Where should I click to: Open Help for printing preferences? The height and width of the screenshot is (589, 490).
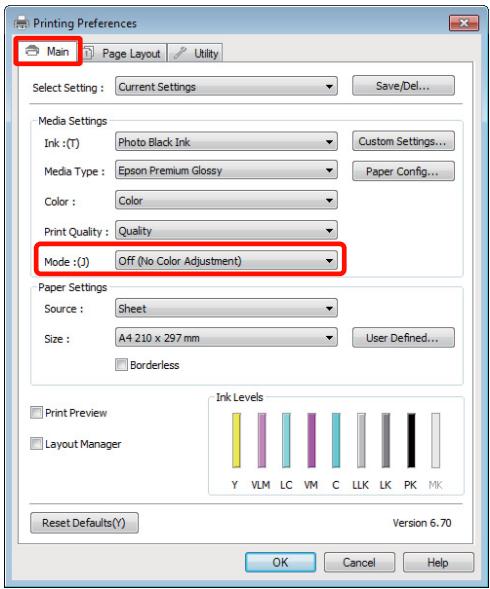pyautogui.click(x=438, y=562)
